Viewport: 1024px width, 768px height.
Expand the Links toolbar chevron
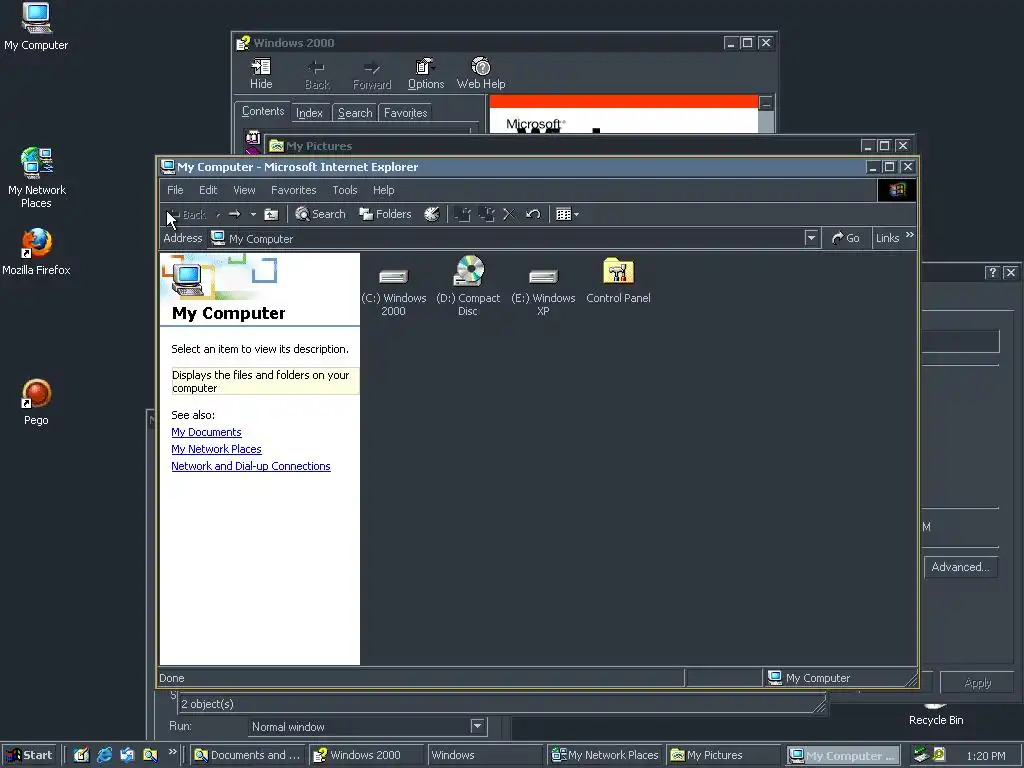point(910,235)
